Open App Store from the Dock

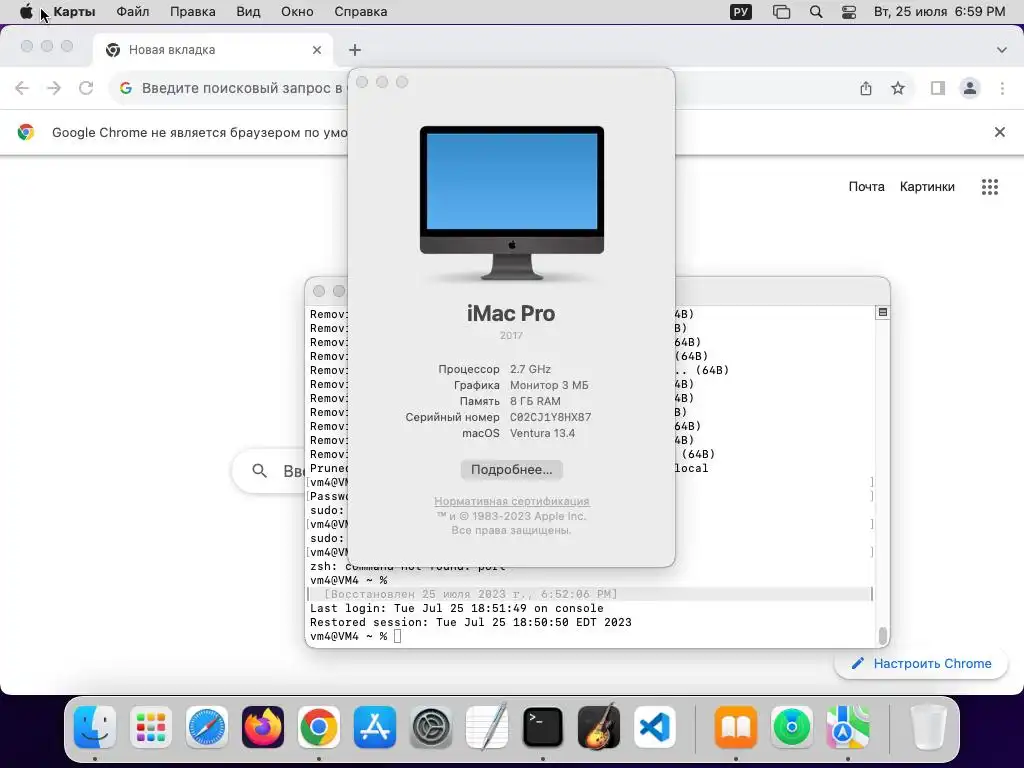tap(375, 727)
